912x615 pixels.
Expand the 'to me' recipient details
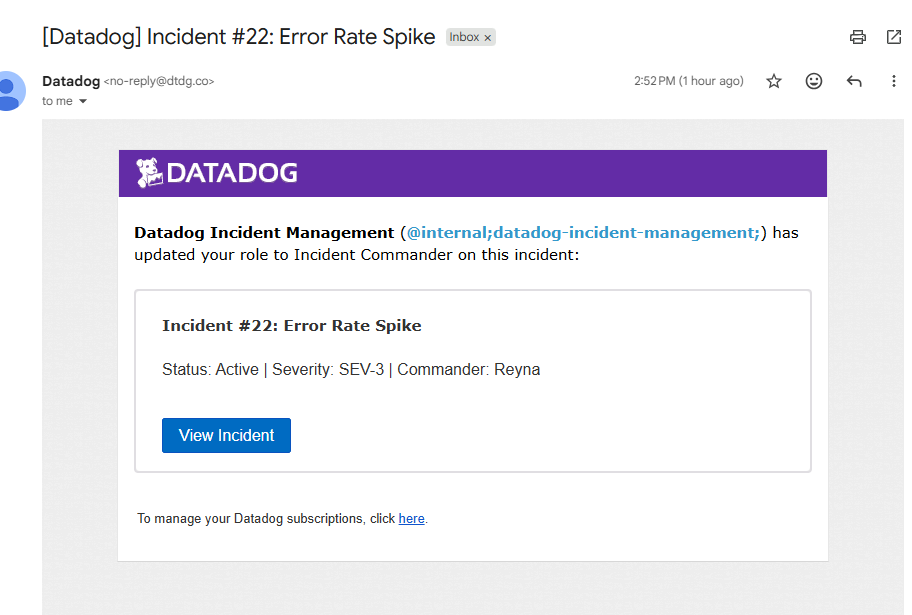pos(83,101)
